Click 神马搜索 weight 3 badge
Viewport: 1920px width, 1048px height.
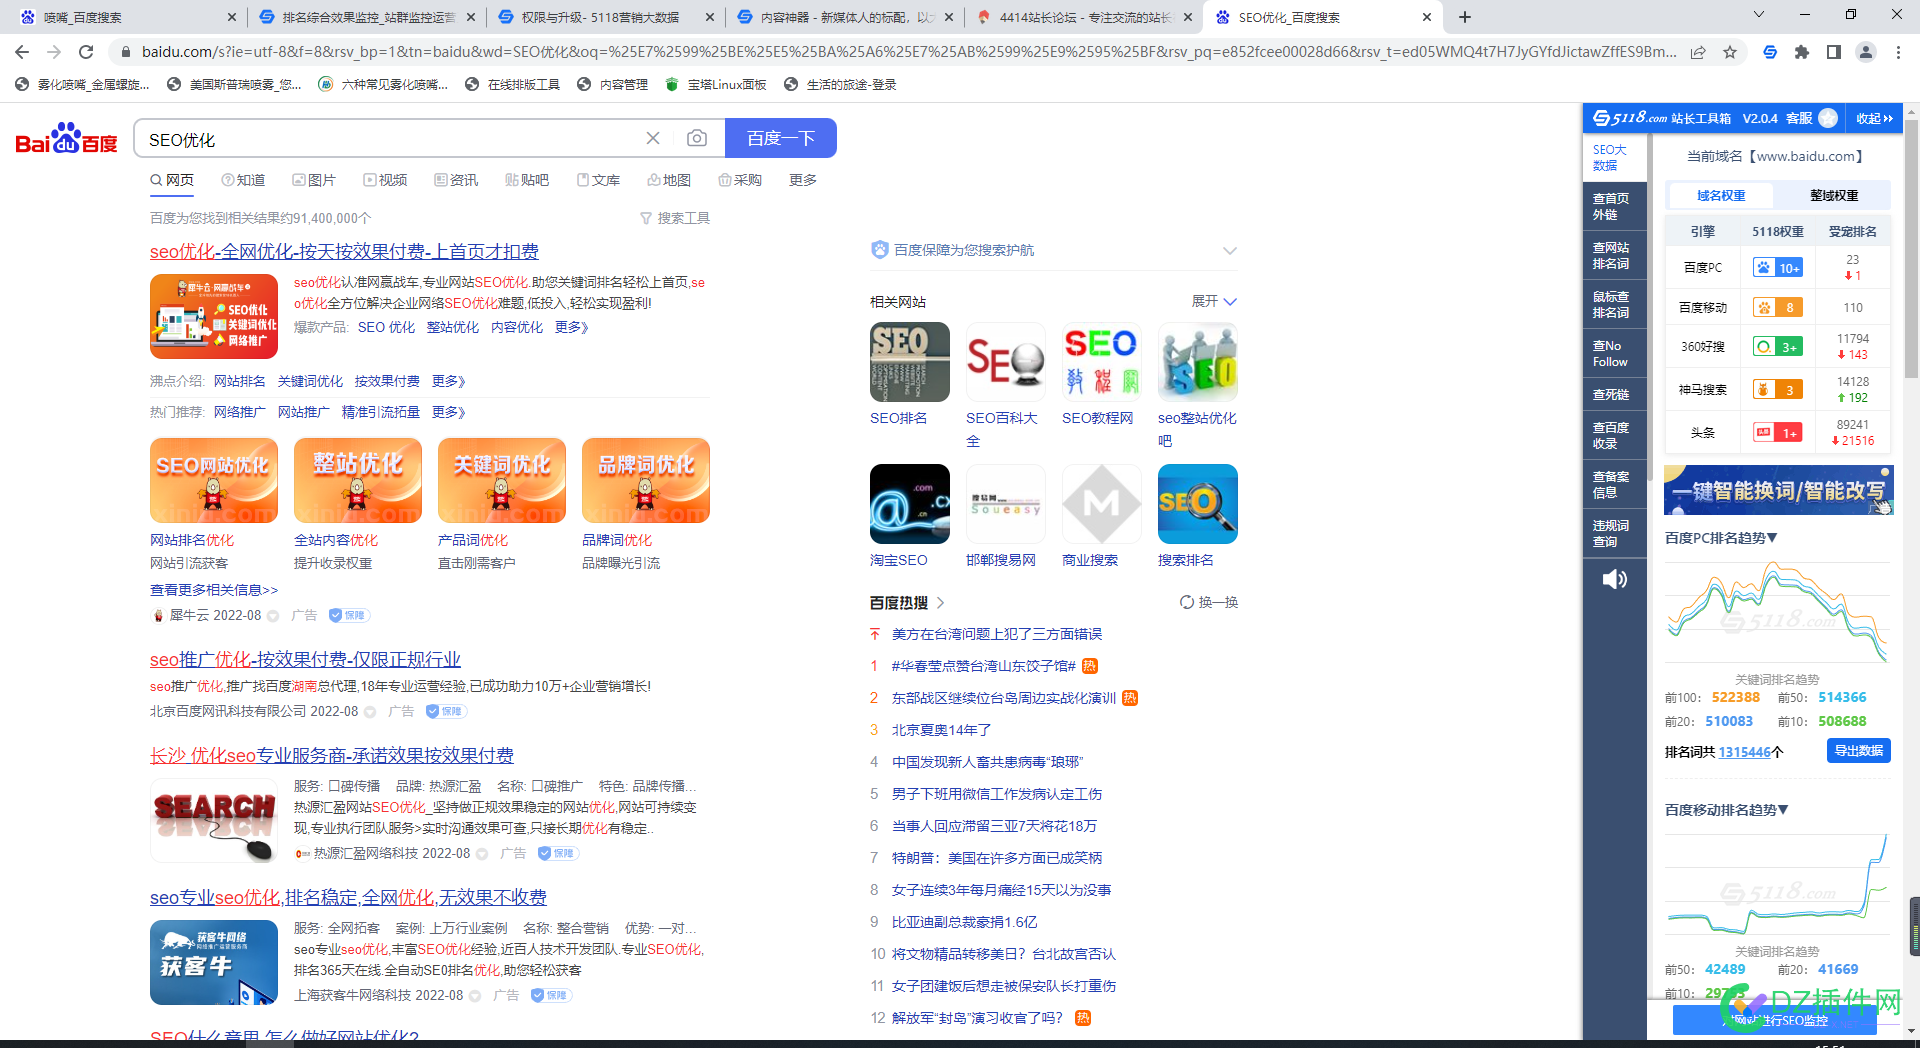click(1778, 389)
